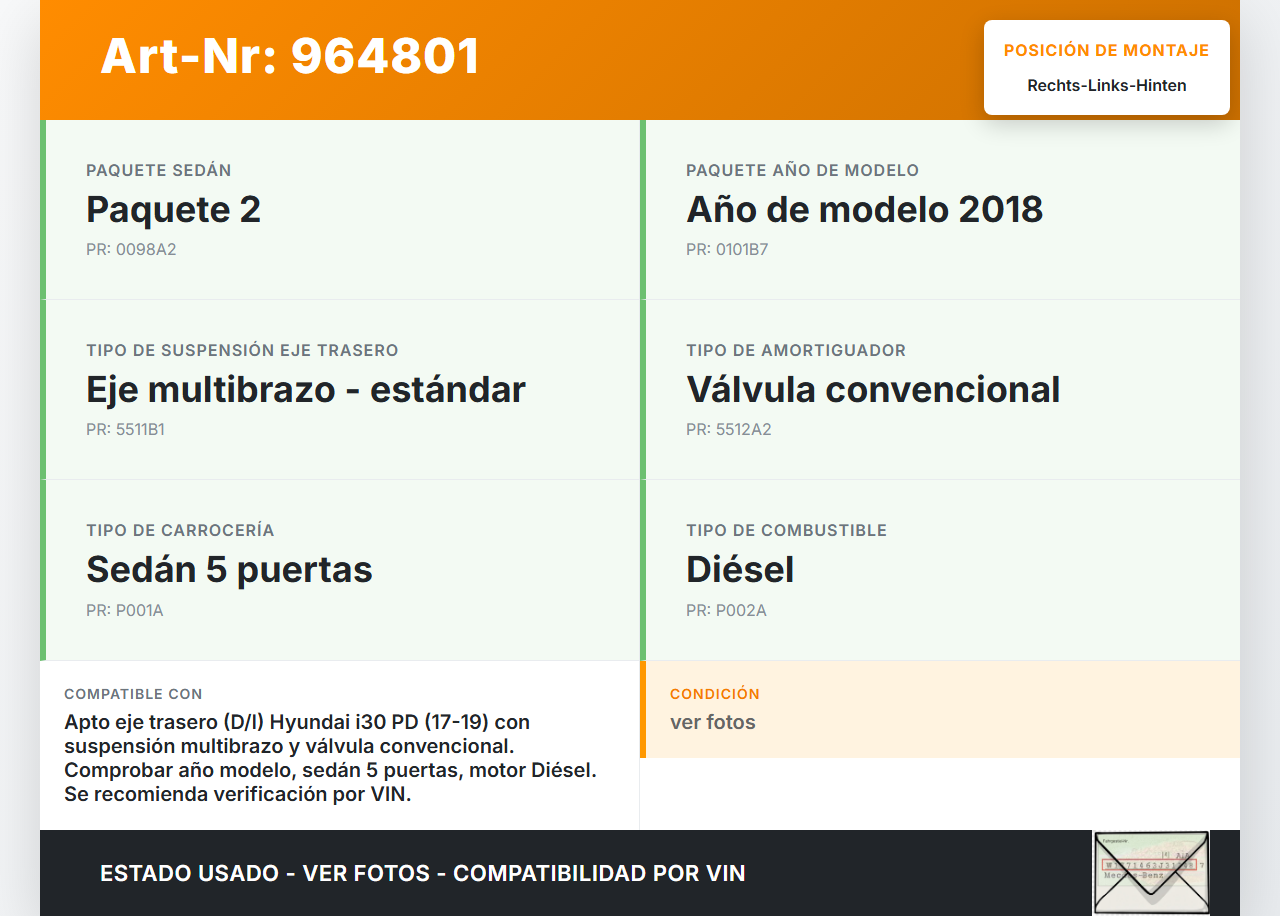Select the Sedán 5 puertas value
This screenshot has height=916, width=1280.
point(229,569)
